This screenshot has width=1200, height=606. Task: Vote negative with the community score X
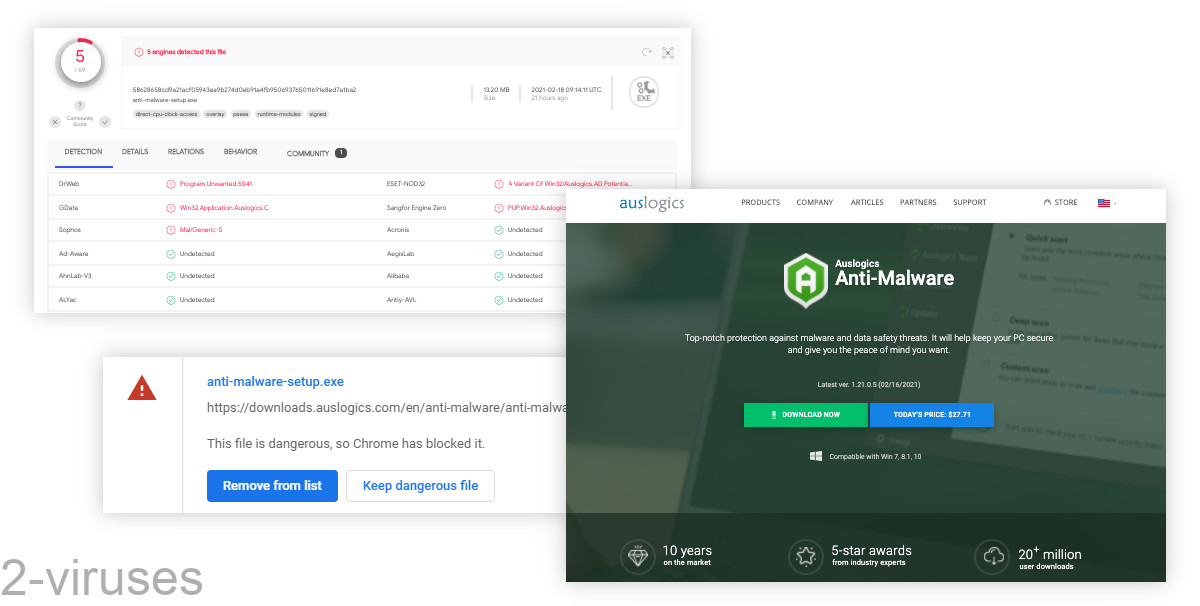pyautogui.click(x=55, y=121)
